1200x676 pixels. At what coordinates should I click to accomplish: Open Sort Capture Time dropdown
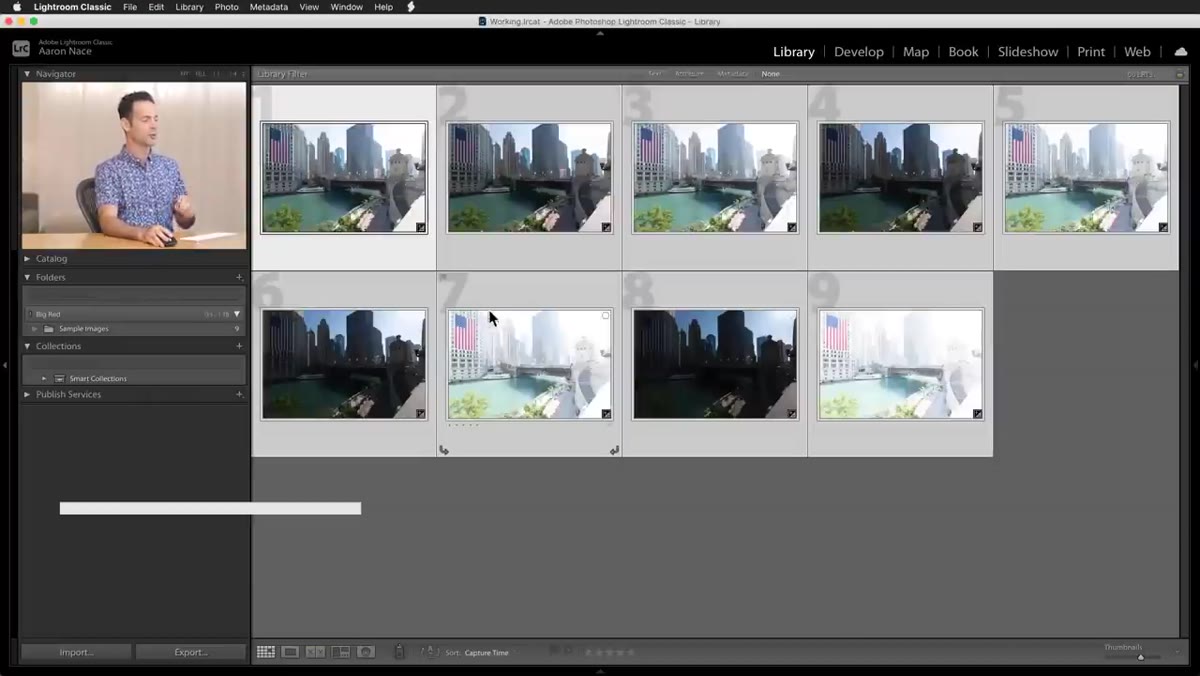[x=487, y=653]
